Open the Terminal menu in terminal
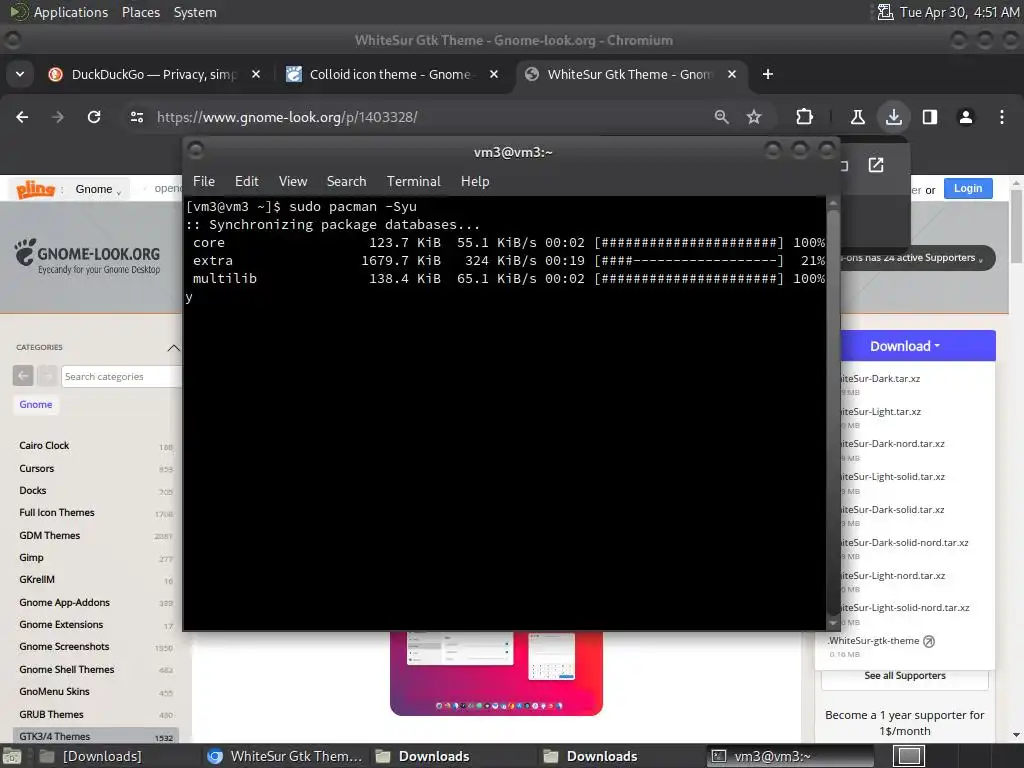Viewport: 1024px width, 768px height. 413,182
